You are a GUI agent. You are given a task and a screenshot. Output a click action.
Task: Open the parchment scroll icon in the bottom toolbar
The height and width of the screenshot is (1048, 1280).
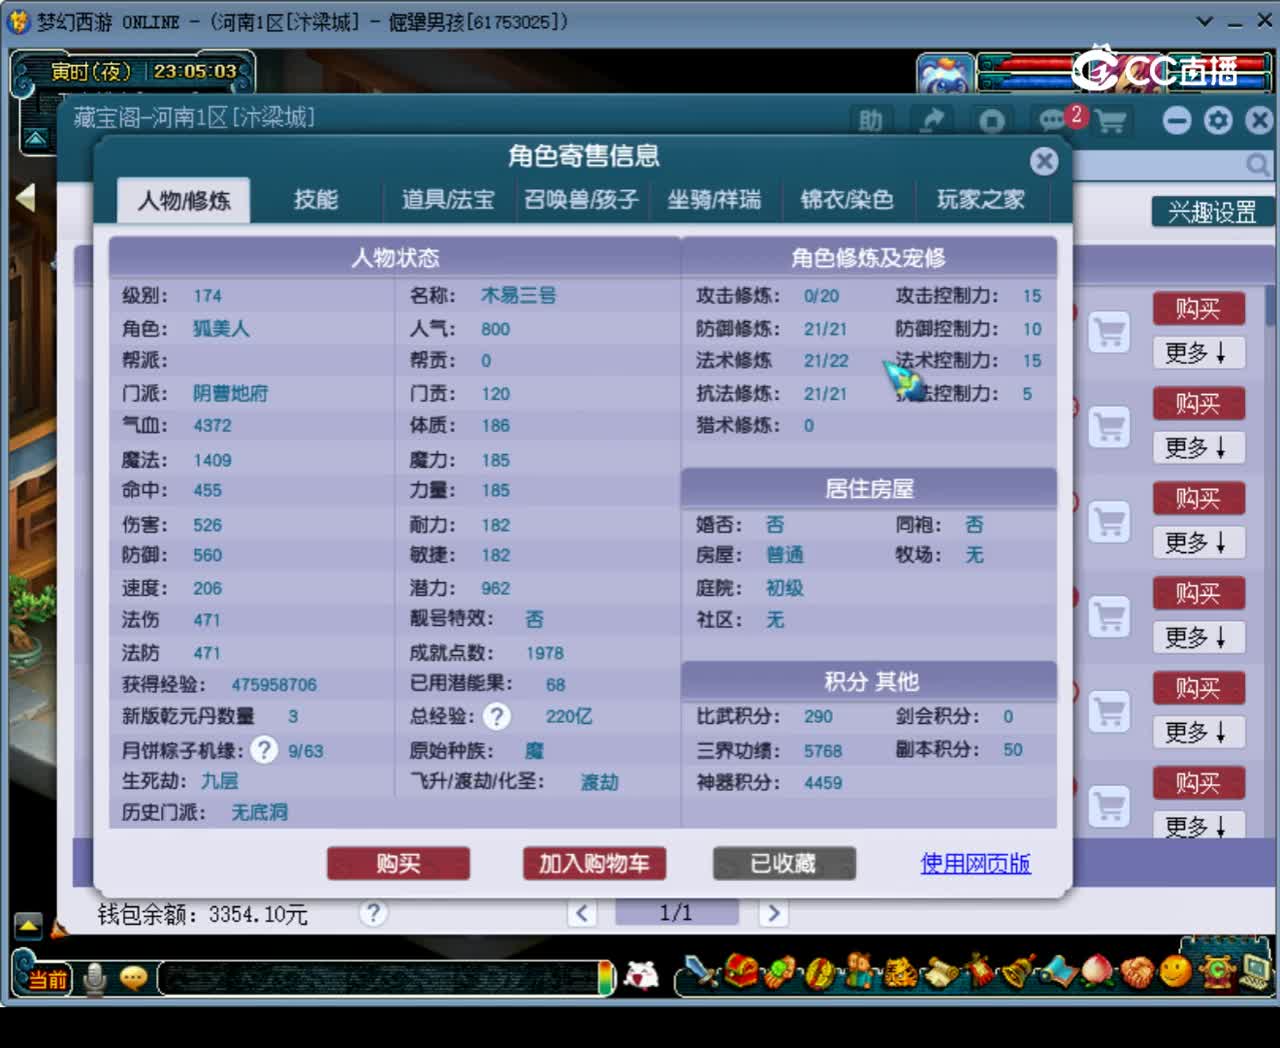point(940,972)
